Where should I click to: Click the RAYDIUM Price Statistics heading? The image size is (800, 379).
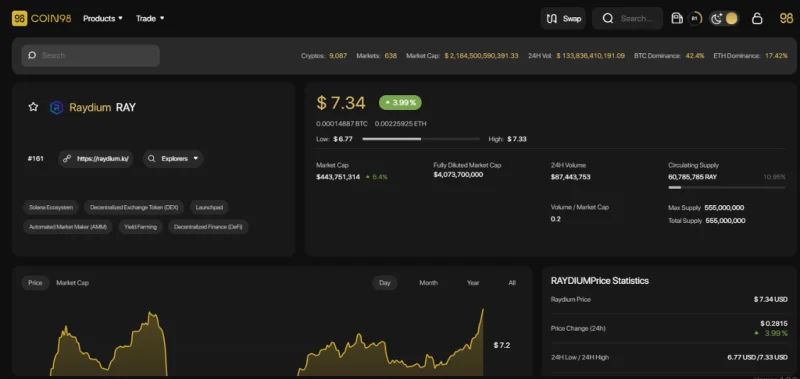(x=600, y=281)
